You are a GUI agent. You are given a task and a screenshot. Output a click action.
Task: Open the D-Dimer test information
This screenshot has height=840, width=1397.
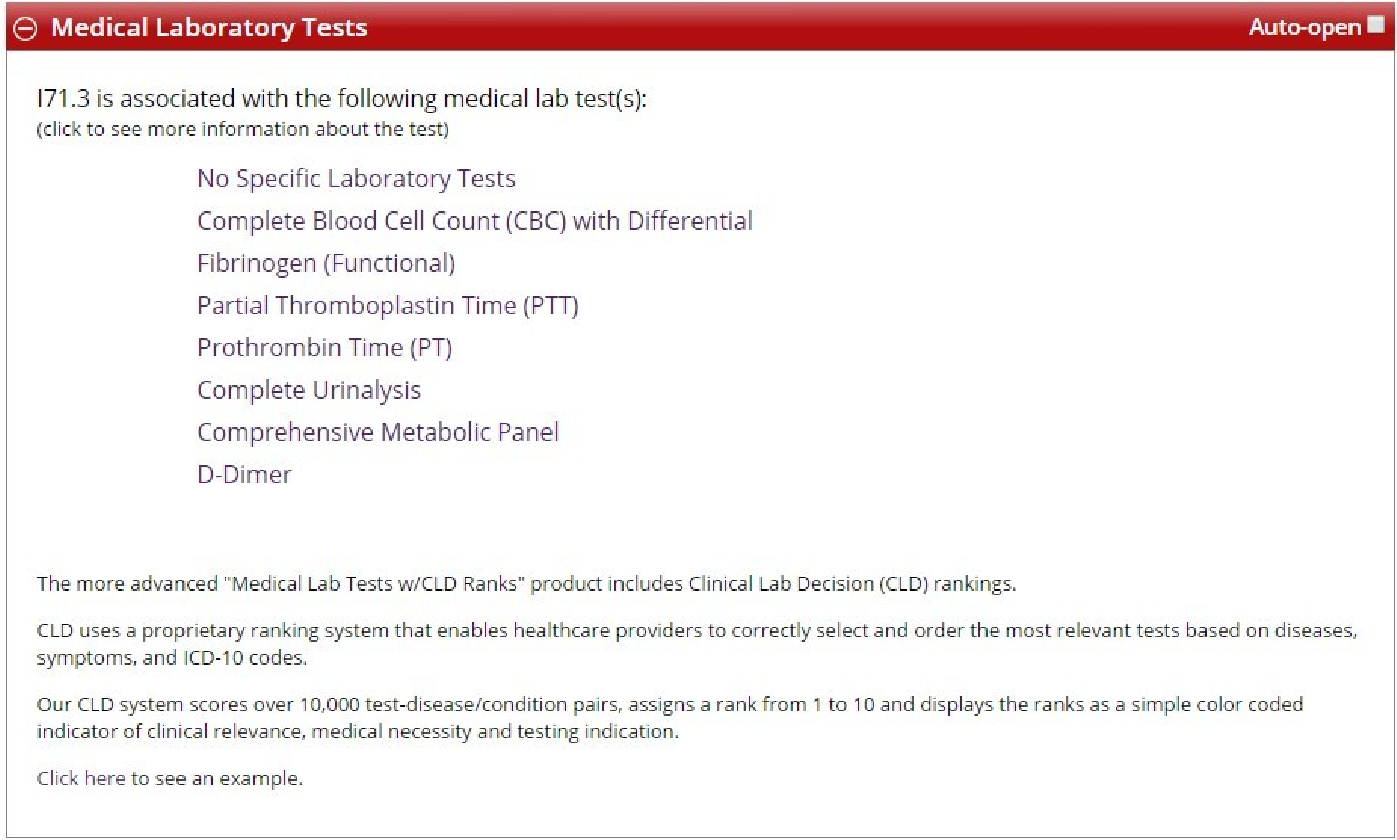(243, 475)
